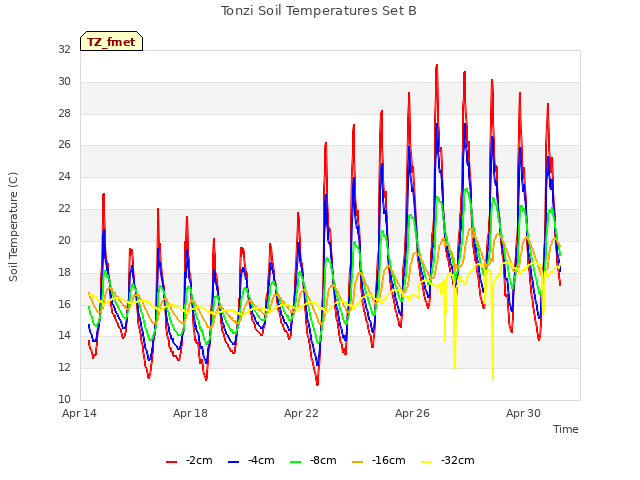Click the green -8cm legend color marker
The image size is (640, 480).
(296, 462)
